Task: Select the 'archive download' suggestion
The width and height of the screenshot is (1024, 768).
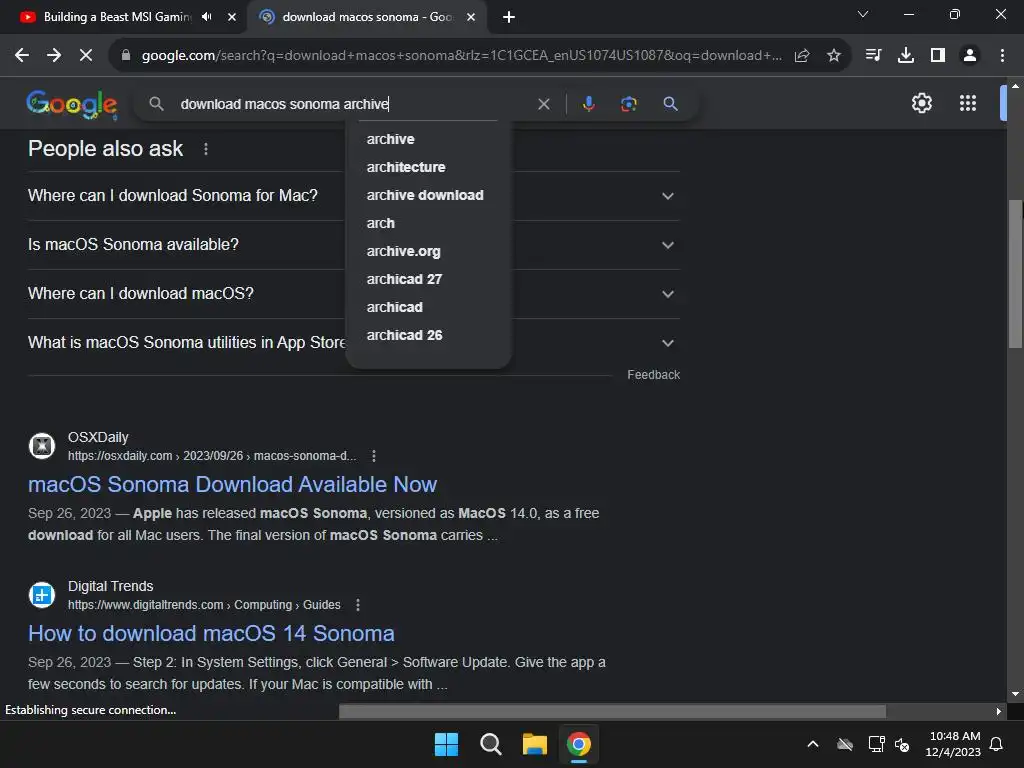Action: (x=428, y=195)
